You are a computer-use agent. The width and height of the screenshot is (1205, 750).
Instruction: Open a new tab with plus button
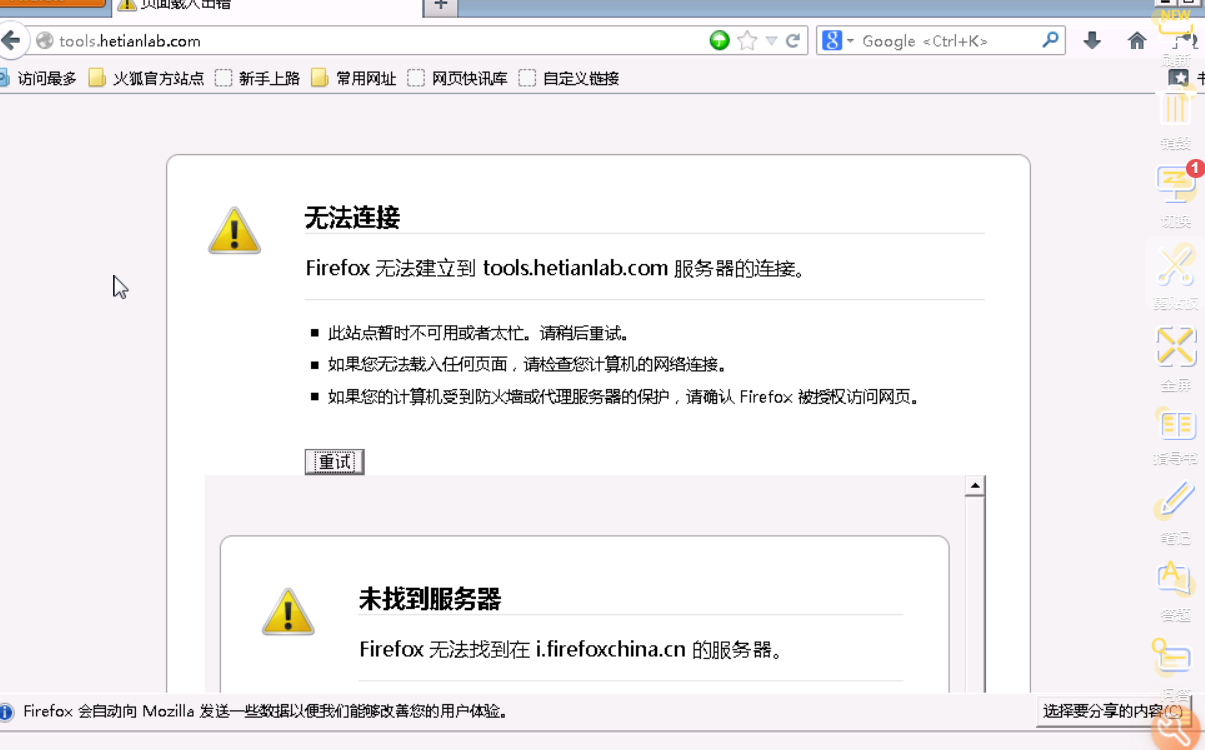pos(440,6)
